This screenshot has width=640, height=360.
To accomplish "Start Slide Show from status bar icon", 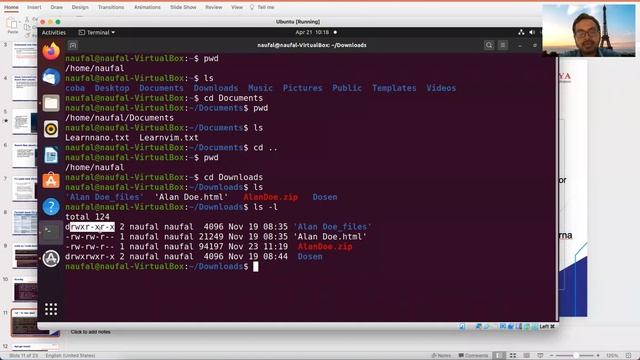I will coord(540,356).
